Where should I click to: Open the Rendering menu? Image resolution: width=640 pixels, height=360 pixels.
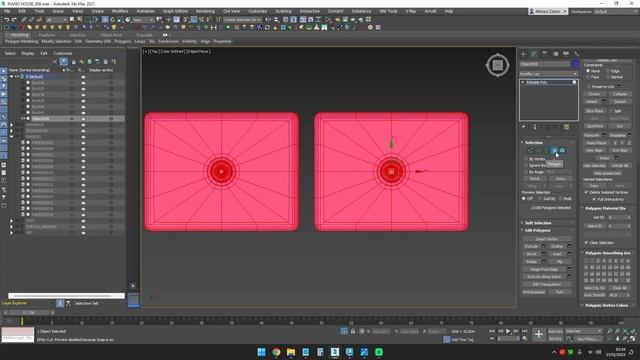(205, 11)
